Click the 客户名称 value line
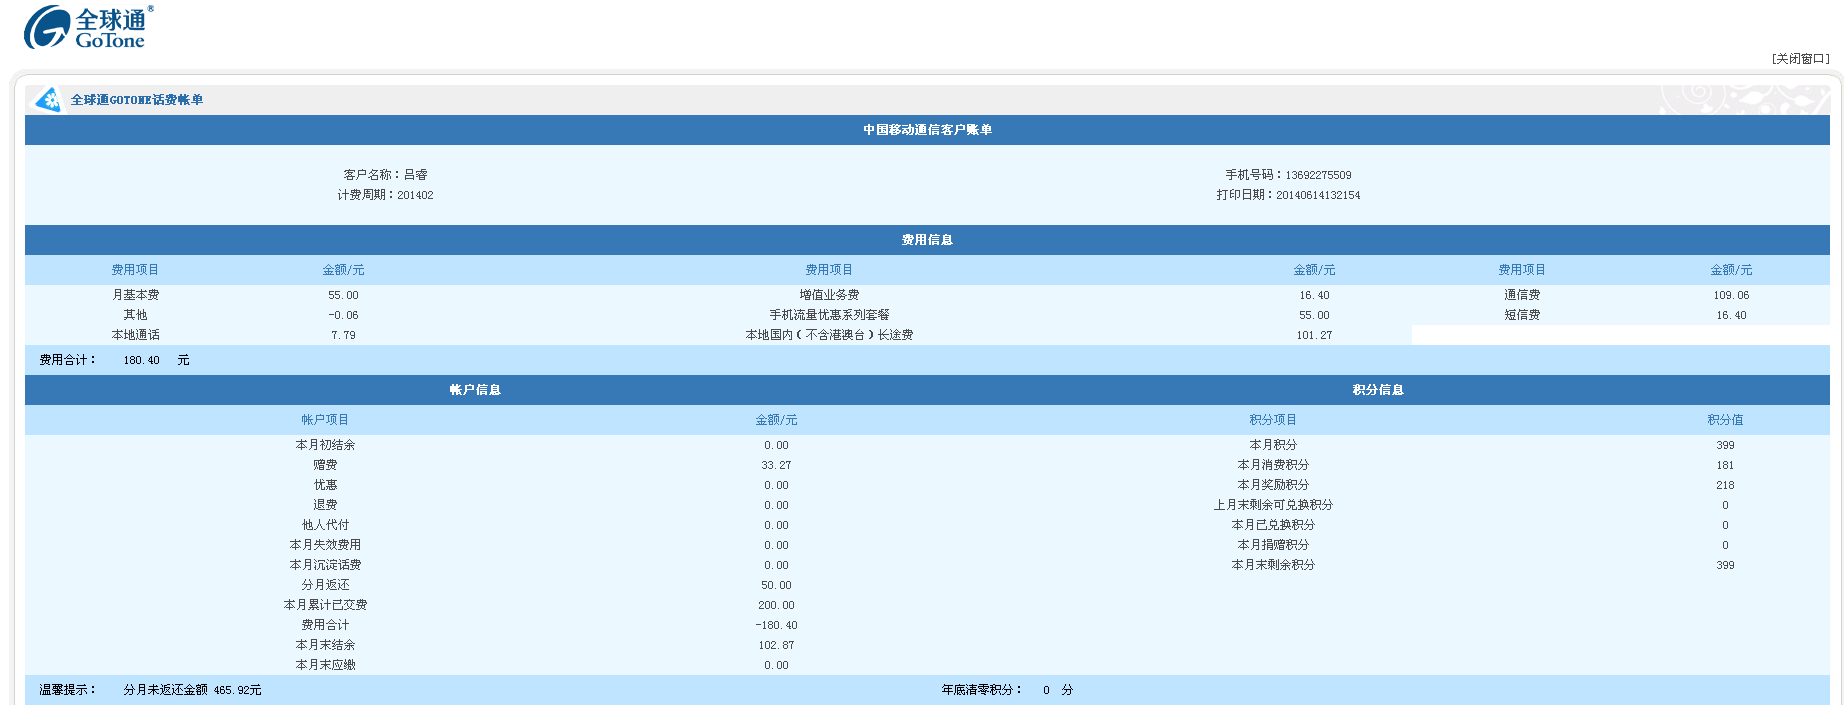The image size is (1844, 705). pos(385,175)
